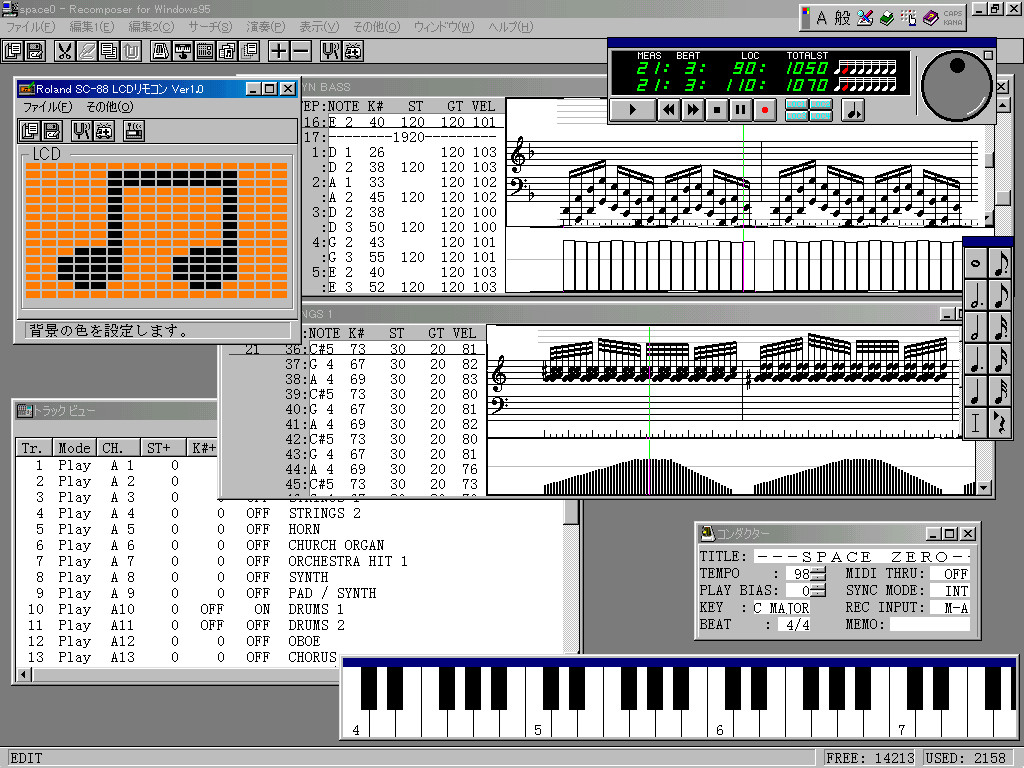Click the drum machine panel icon in toolbar
Screen dimensions: 1024x768
204,51
